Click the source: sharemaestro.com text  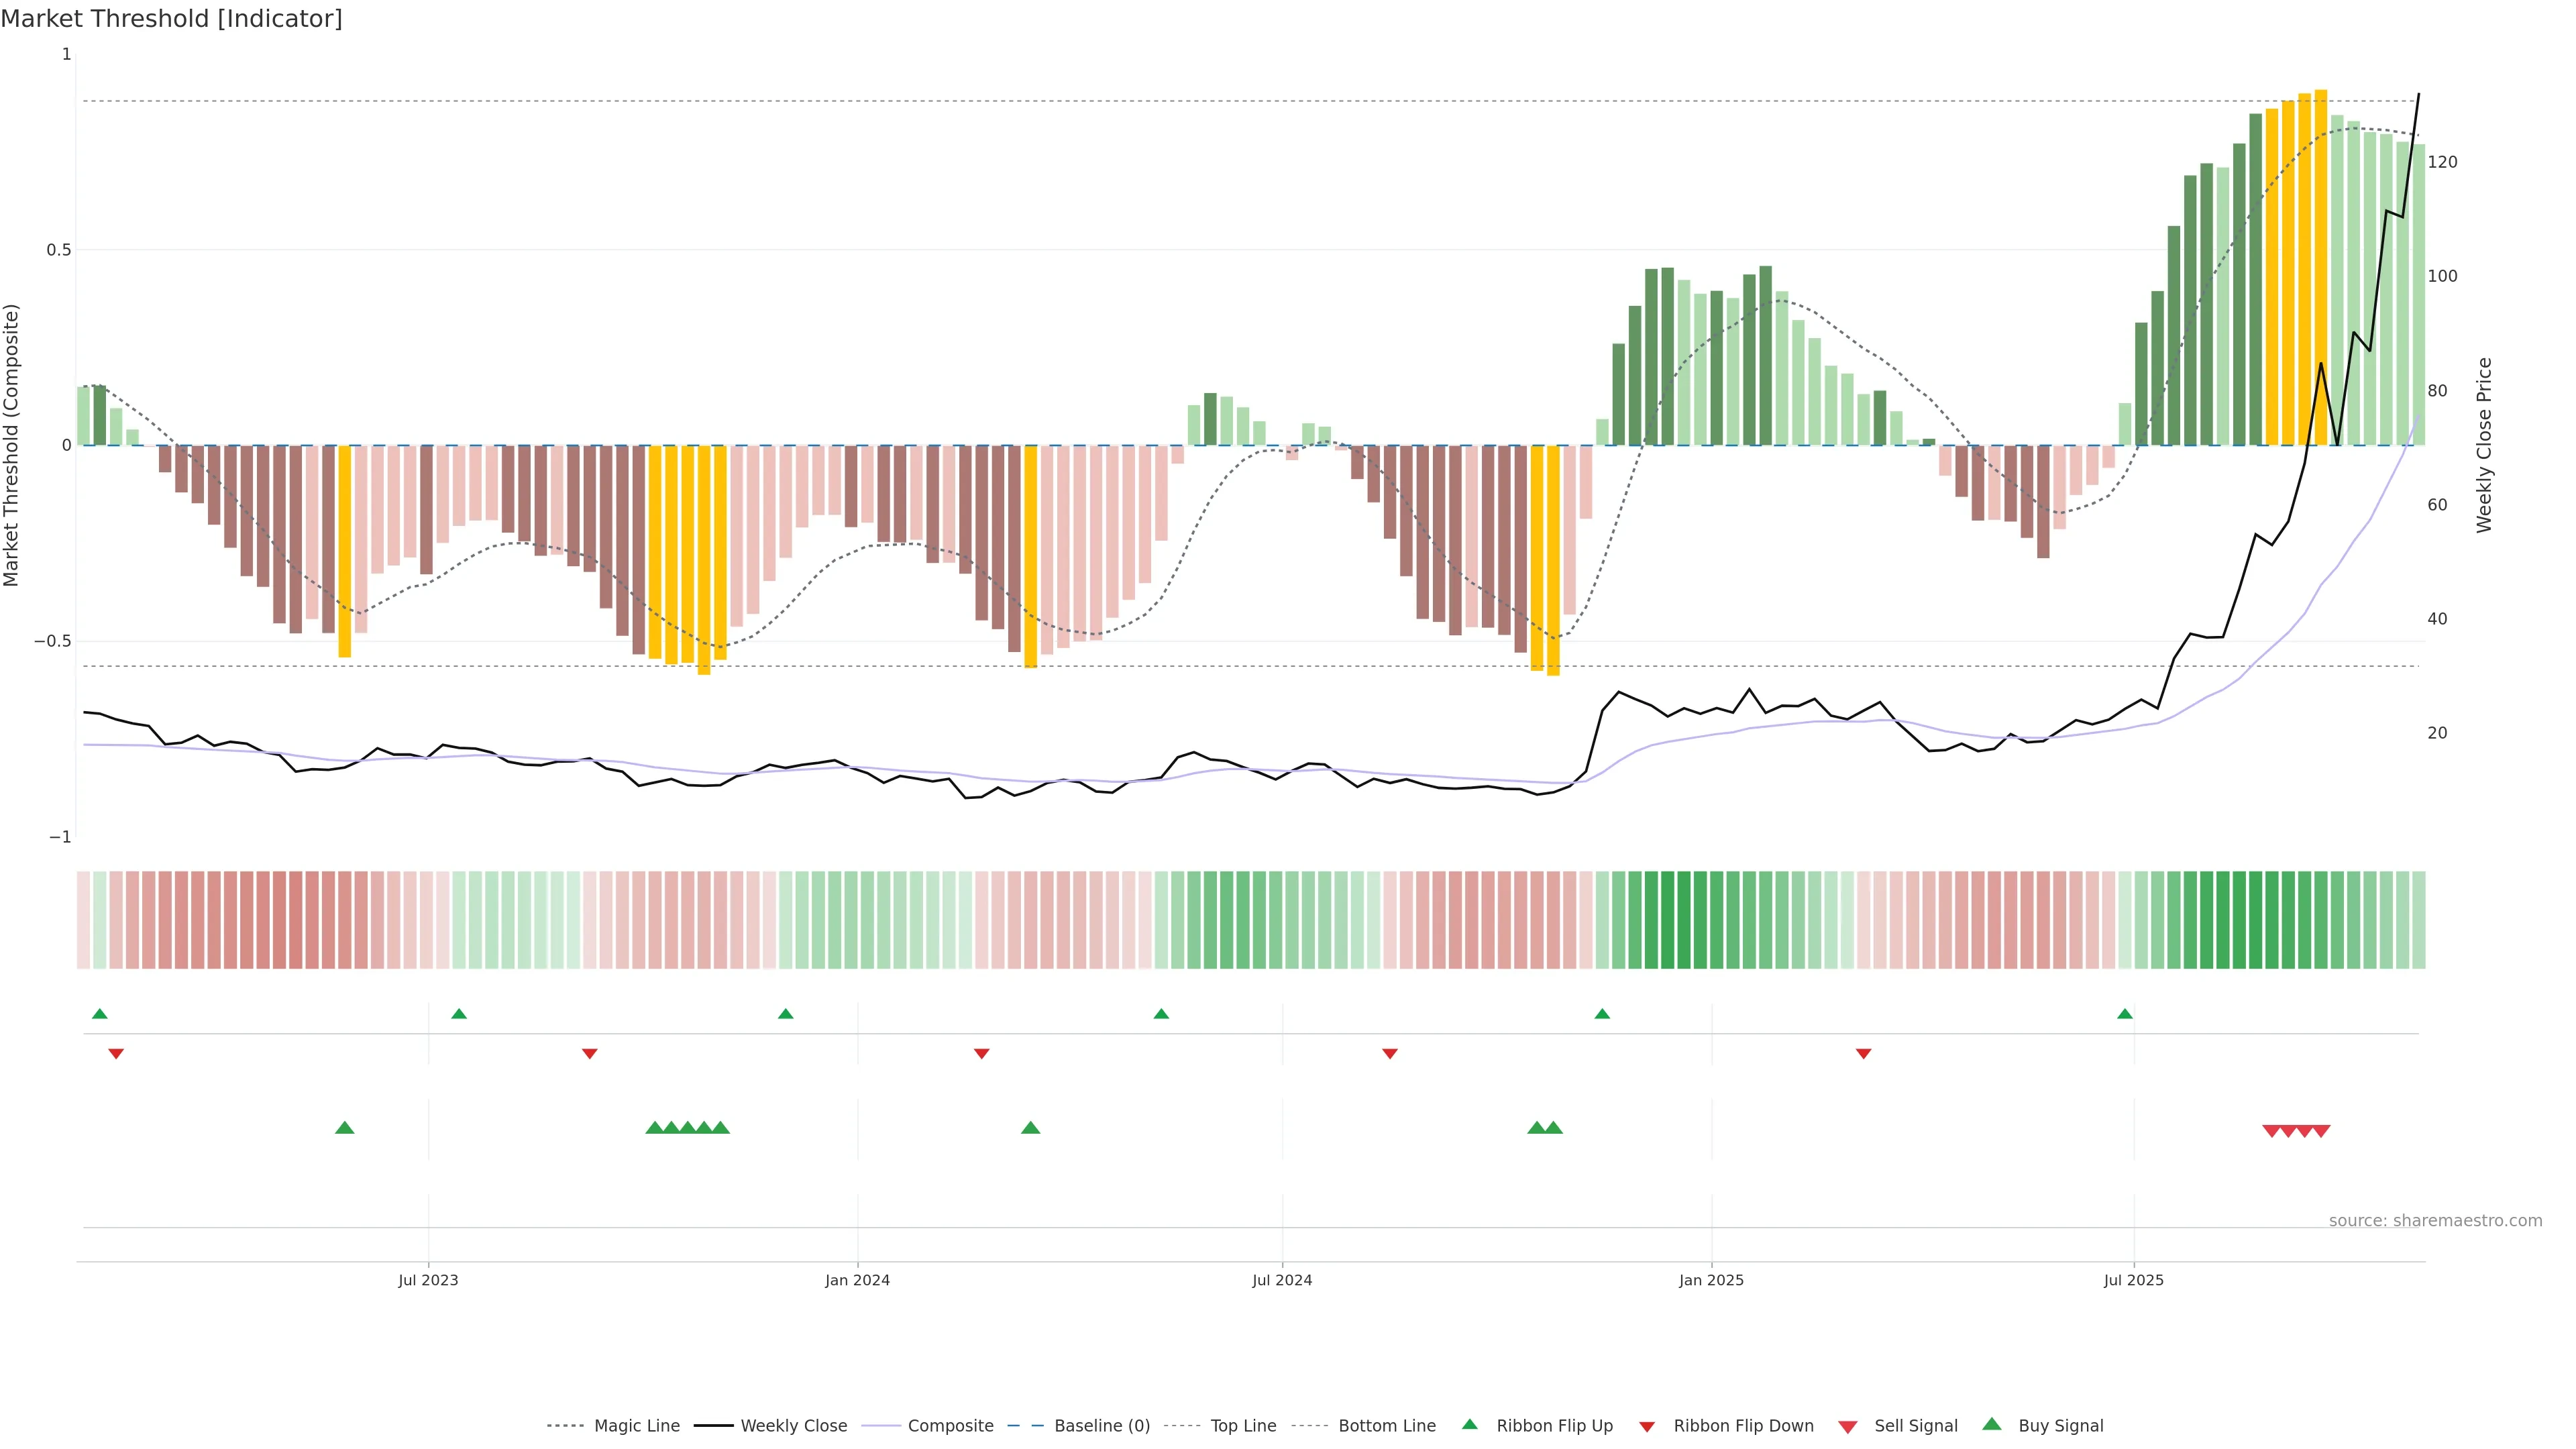2435,1221
